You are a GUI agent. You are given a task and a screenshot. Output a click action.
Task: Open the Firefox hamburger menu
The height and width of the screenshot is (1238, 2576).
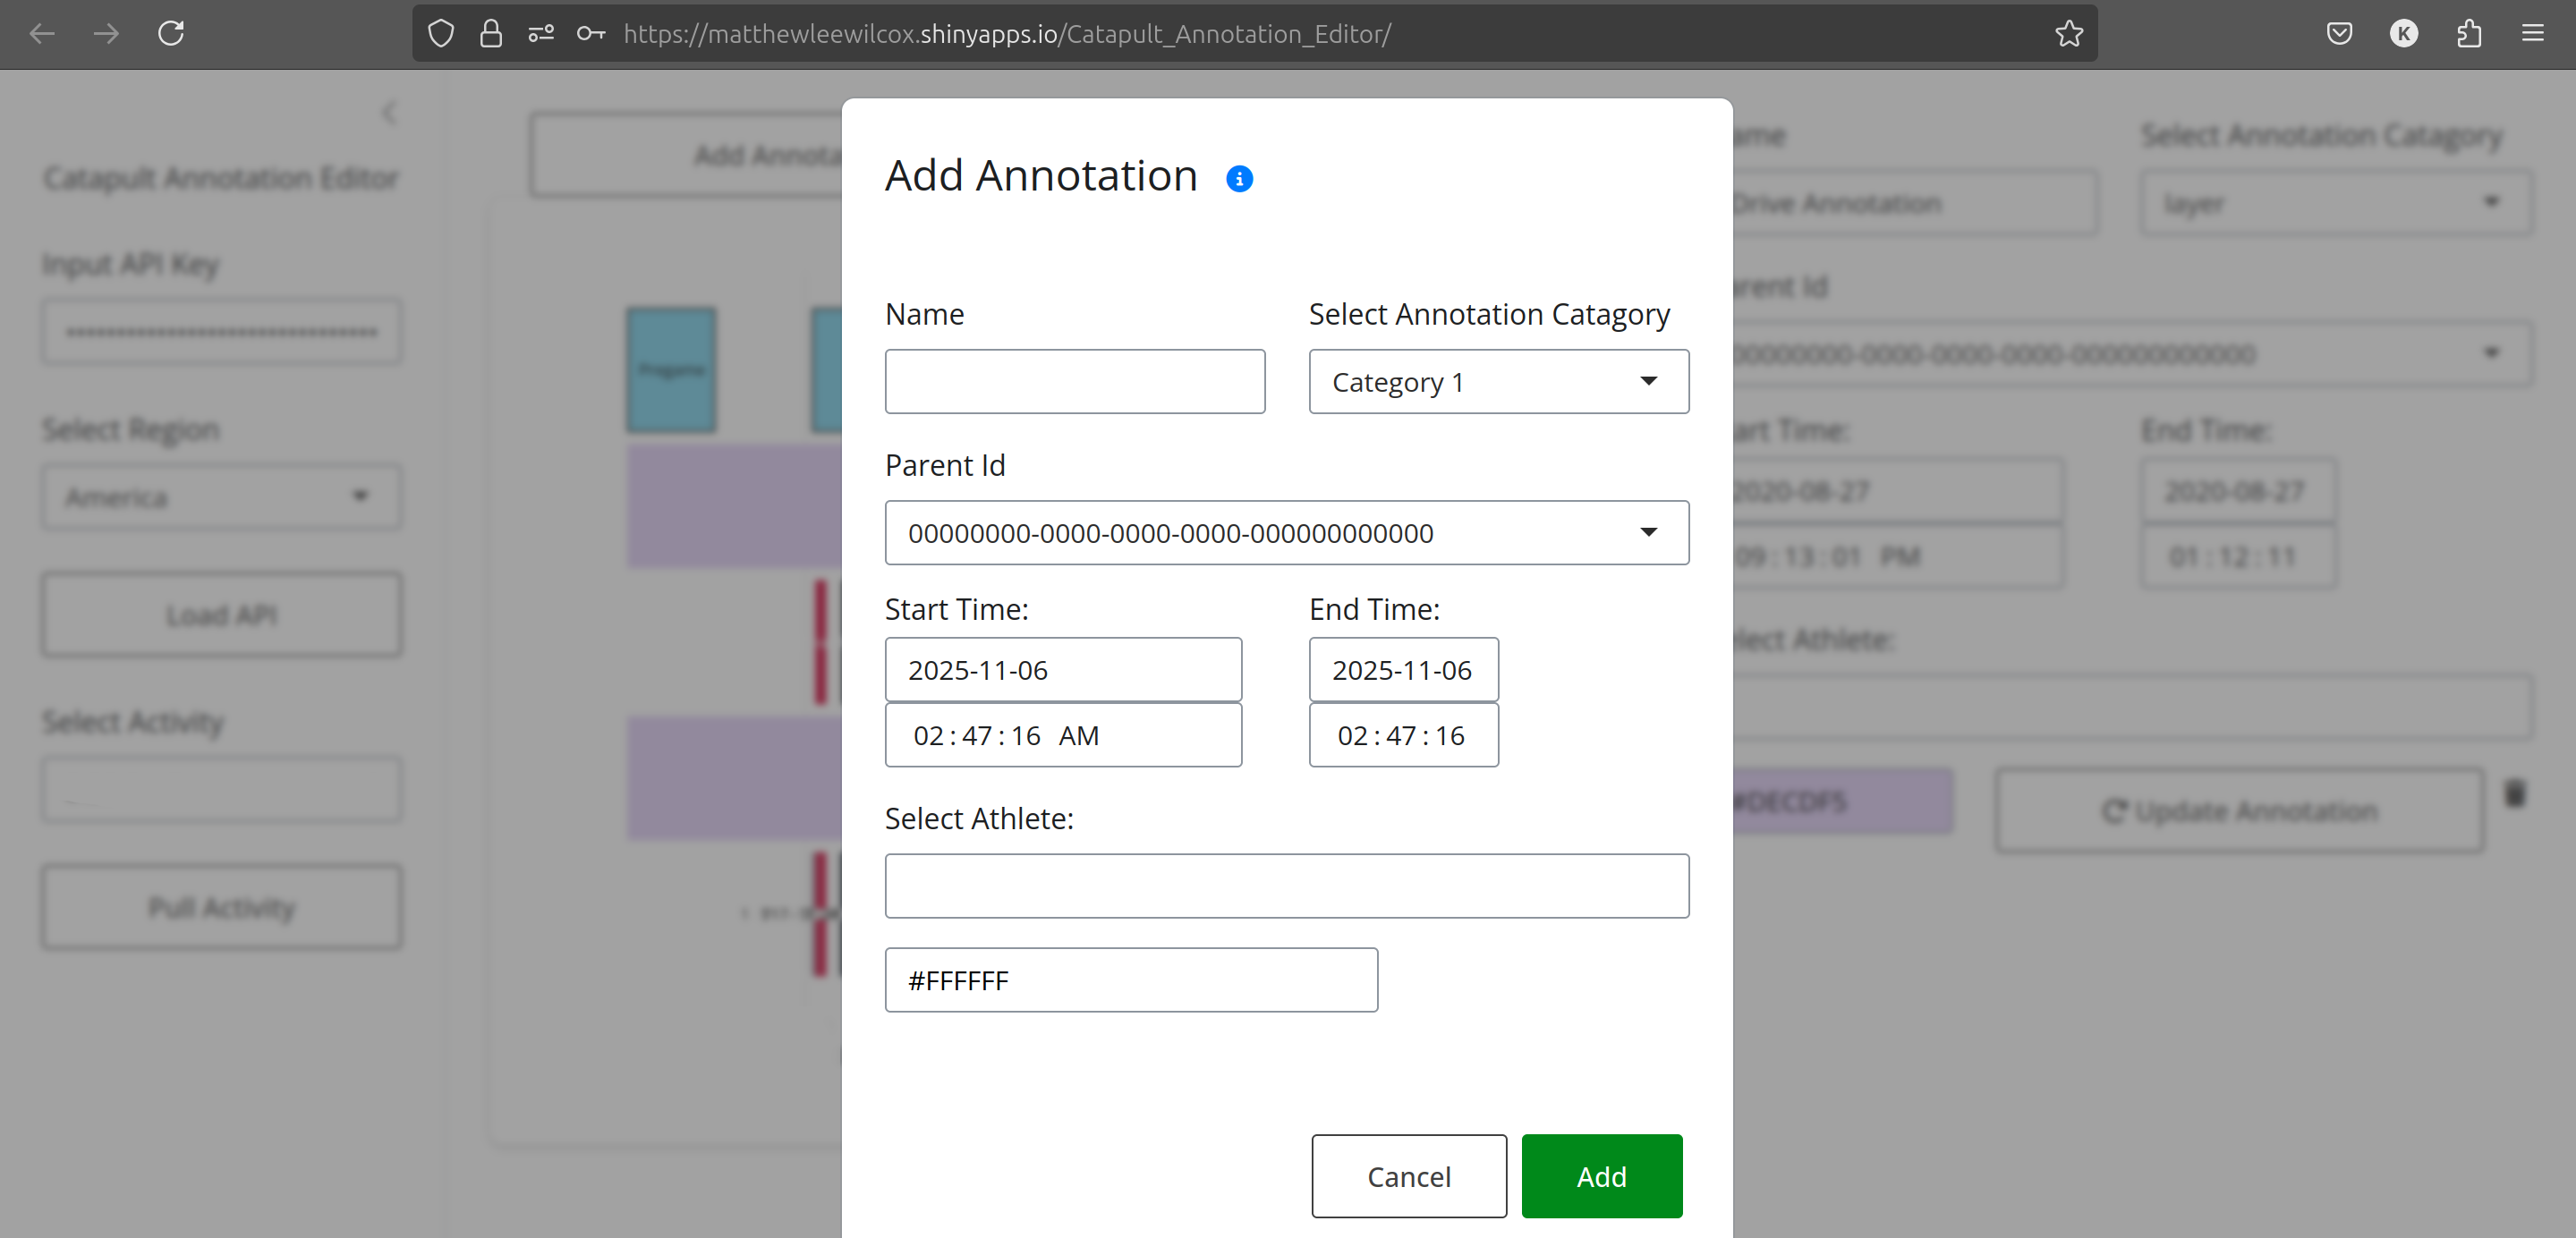(2534, 33)
